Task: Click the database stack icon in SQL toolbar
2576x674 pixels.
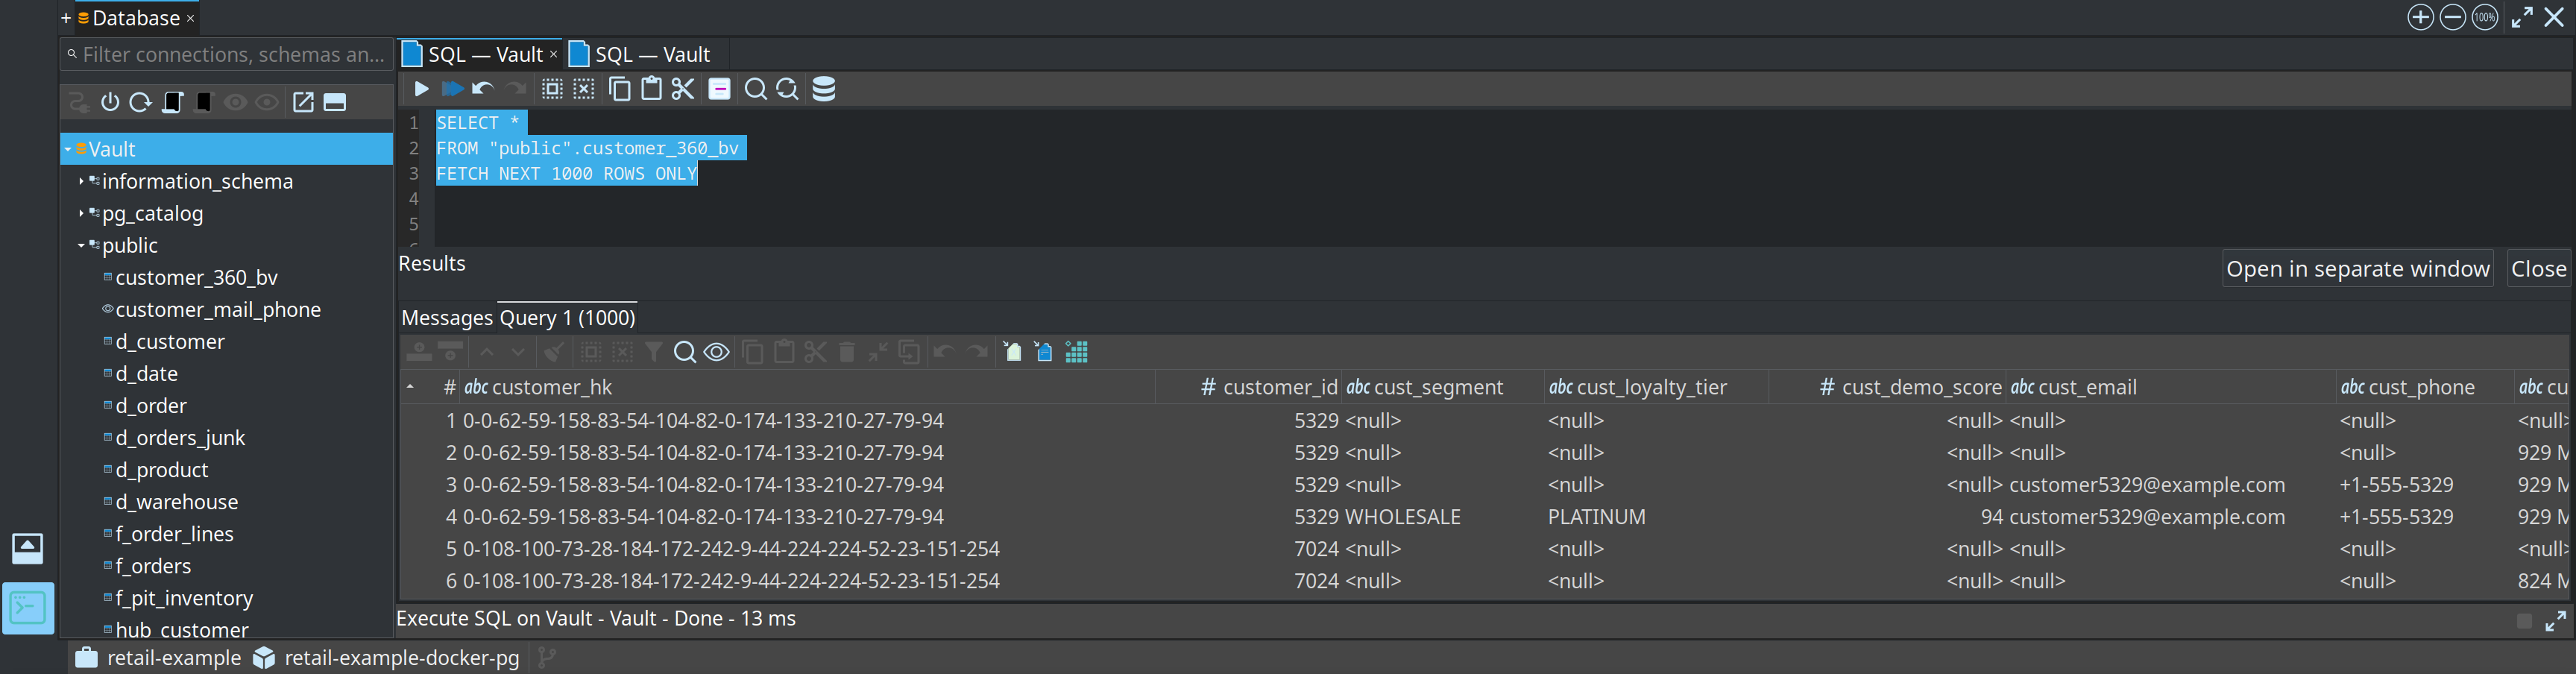Action: pos(824,89)
